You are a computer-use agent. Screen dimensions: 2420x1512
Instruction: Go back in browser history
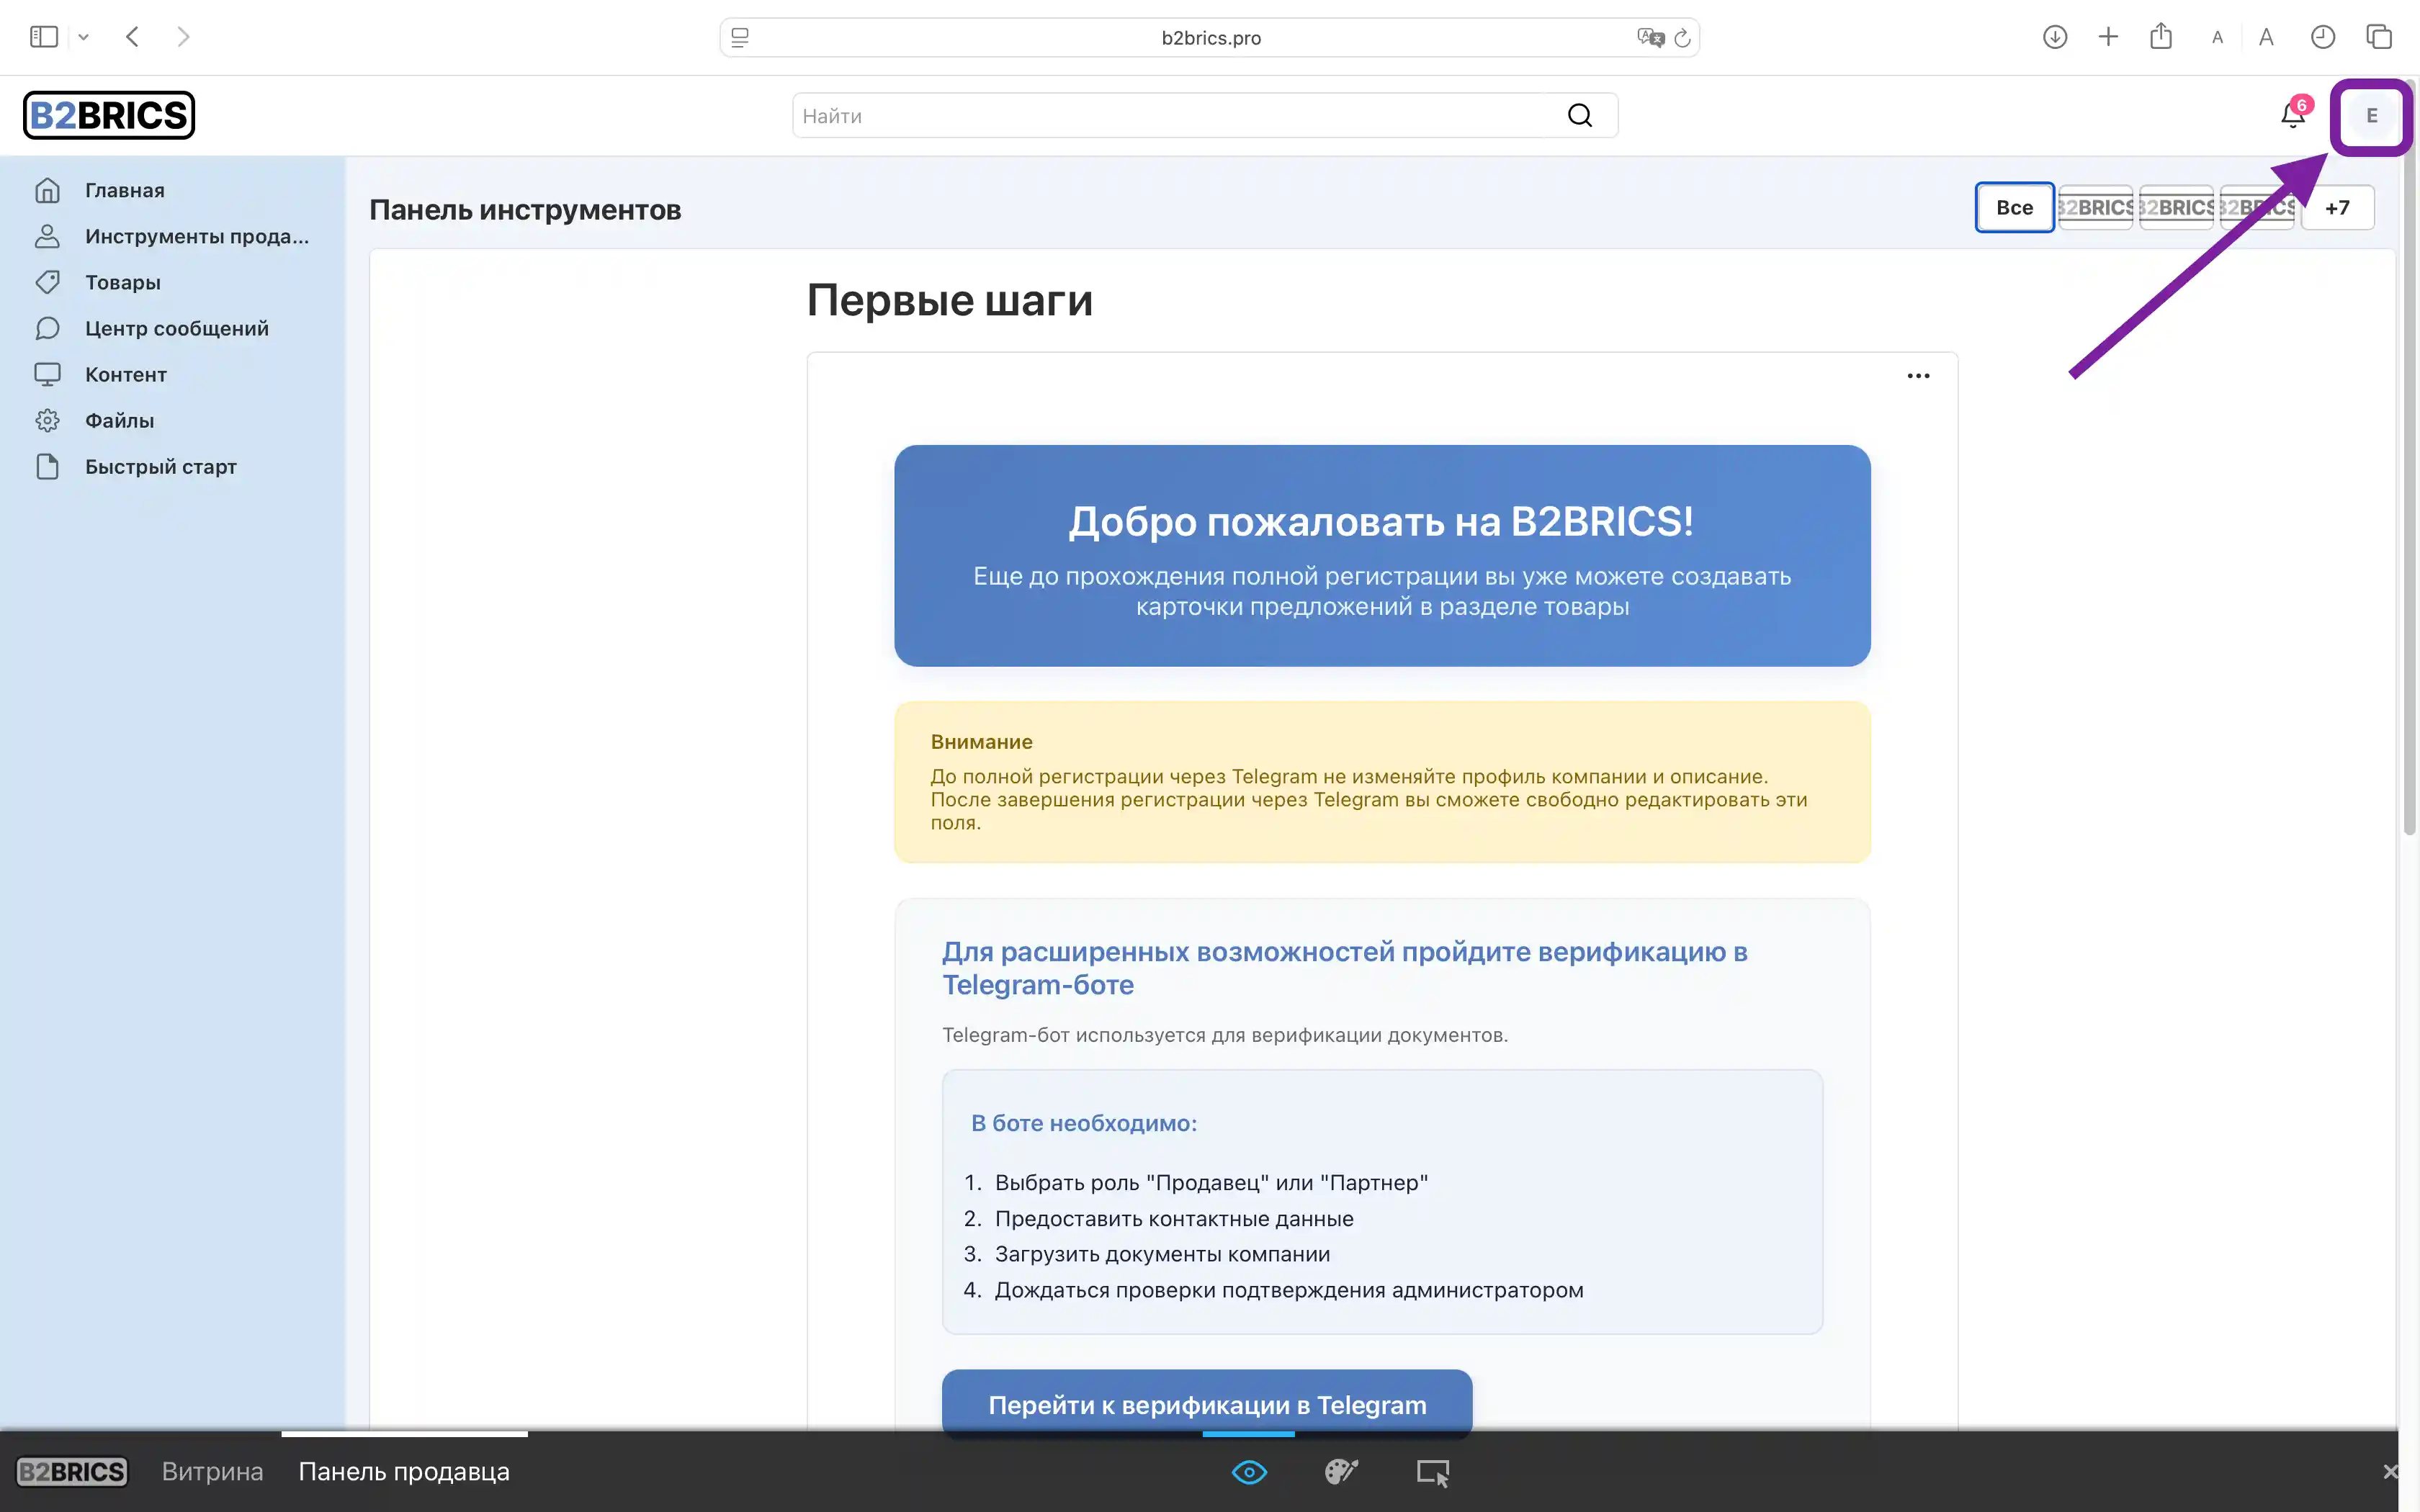[x=132, y=37]
